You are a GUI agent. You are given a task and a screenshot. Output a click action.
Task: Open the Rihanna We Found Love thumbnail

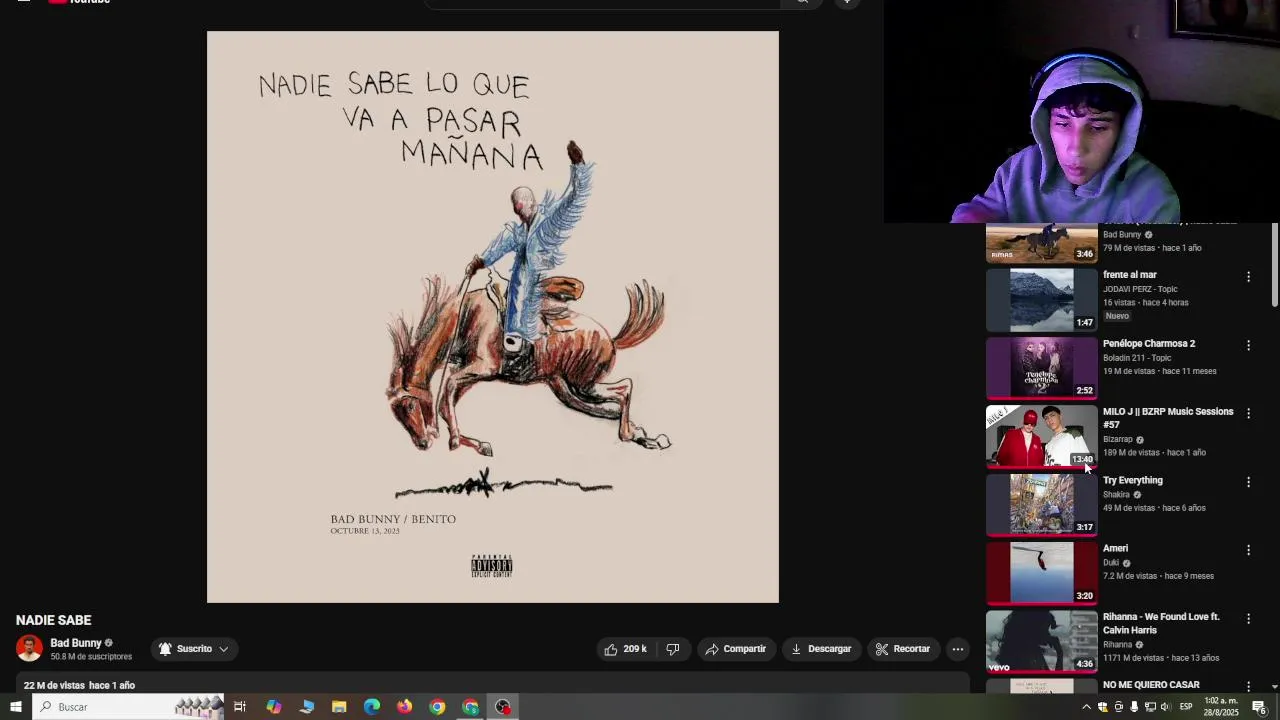[x=1041, y=641]
